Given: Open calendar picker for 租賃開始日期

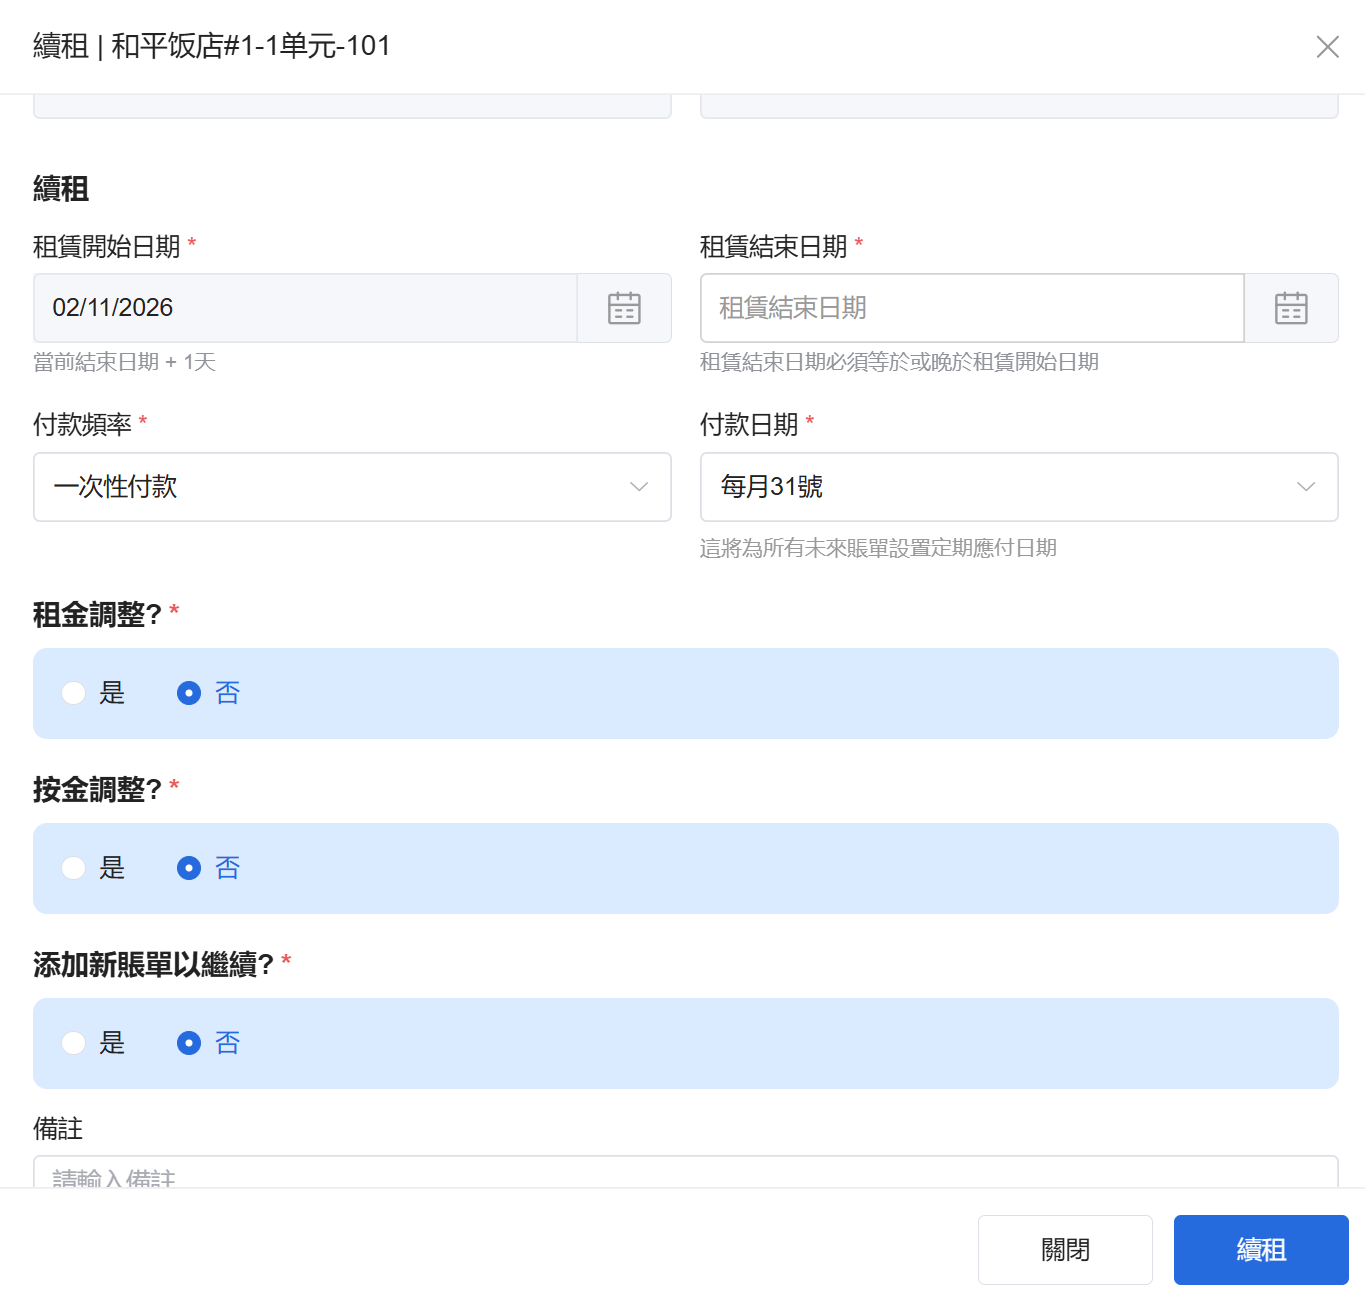Looking at the screenshot, I should 624,308.
